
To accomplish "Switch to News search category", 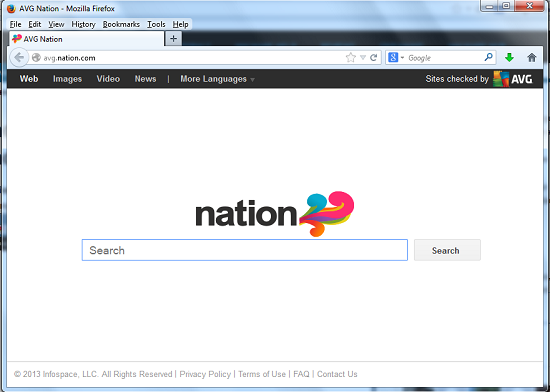I will point(145,79).
